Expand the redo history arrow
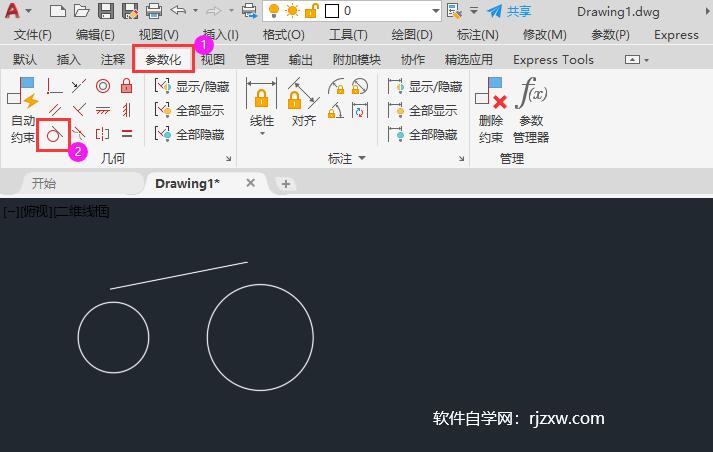 point(231,10)
